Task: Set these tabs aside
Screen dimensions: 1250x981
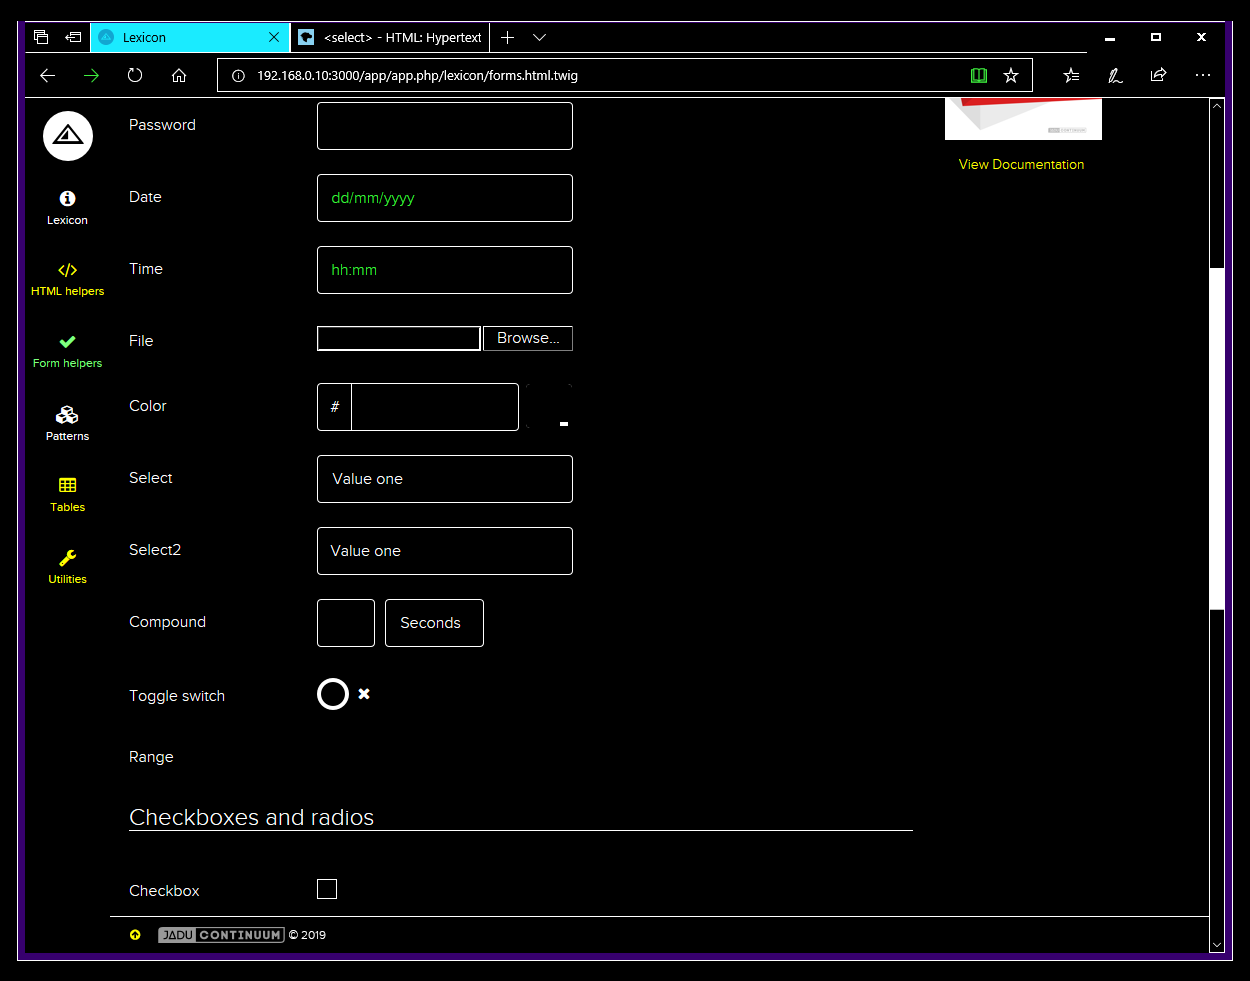Action: [x=73, y=37]
